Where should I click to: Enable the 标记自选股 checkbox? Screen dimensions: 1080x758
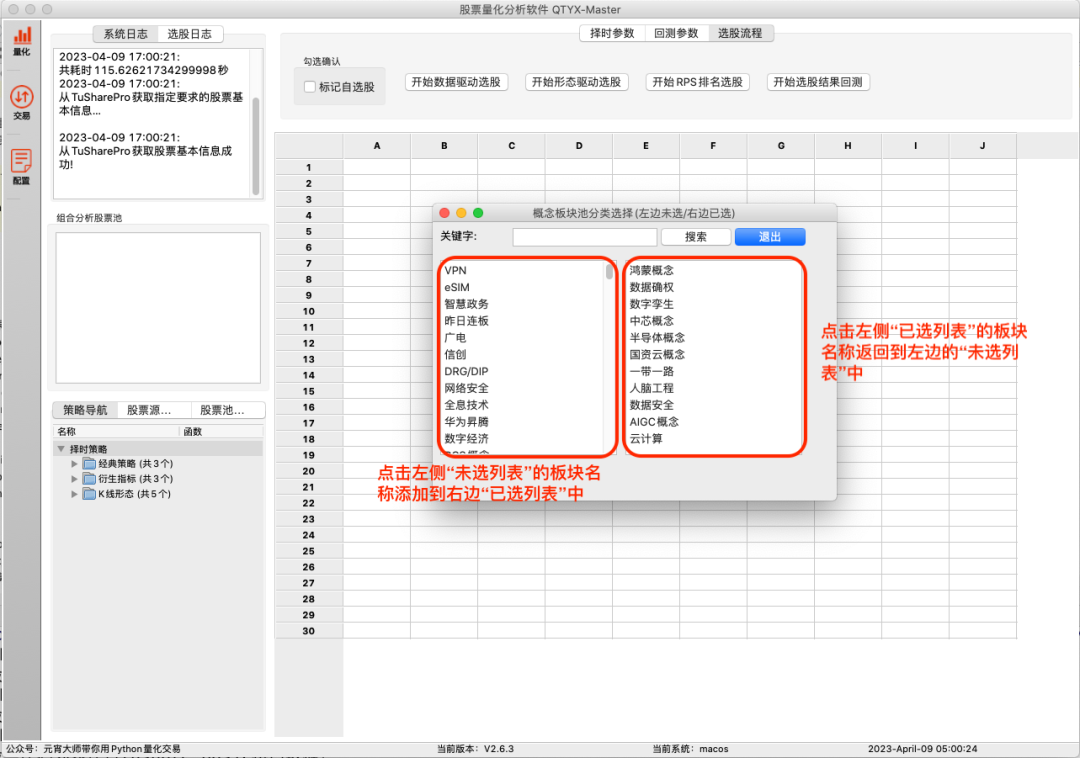310,87
